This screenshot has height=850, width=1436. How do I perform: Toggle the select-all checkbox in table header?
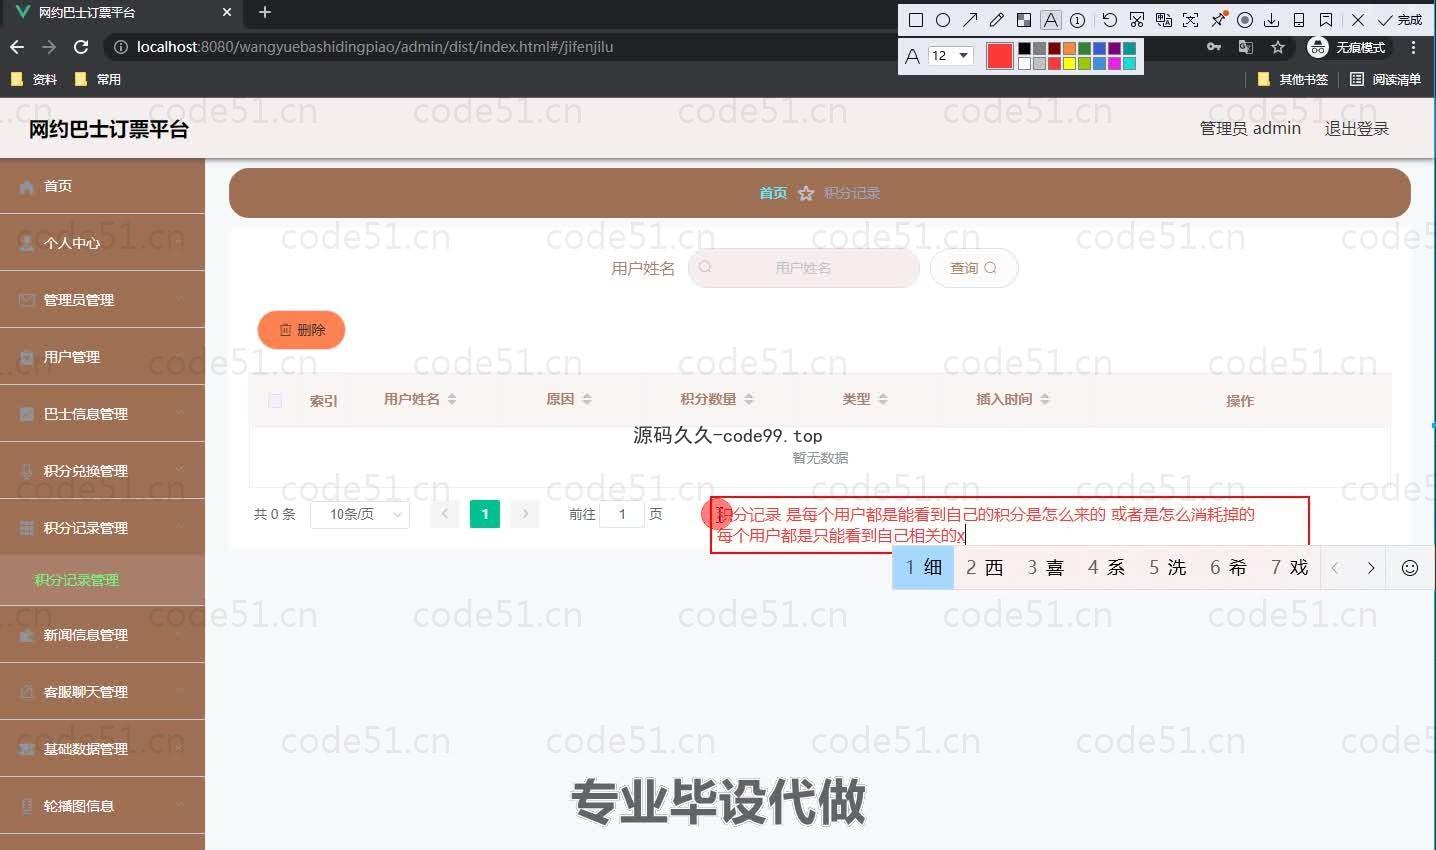pos(275,401)
